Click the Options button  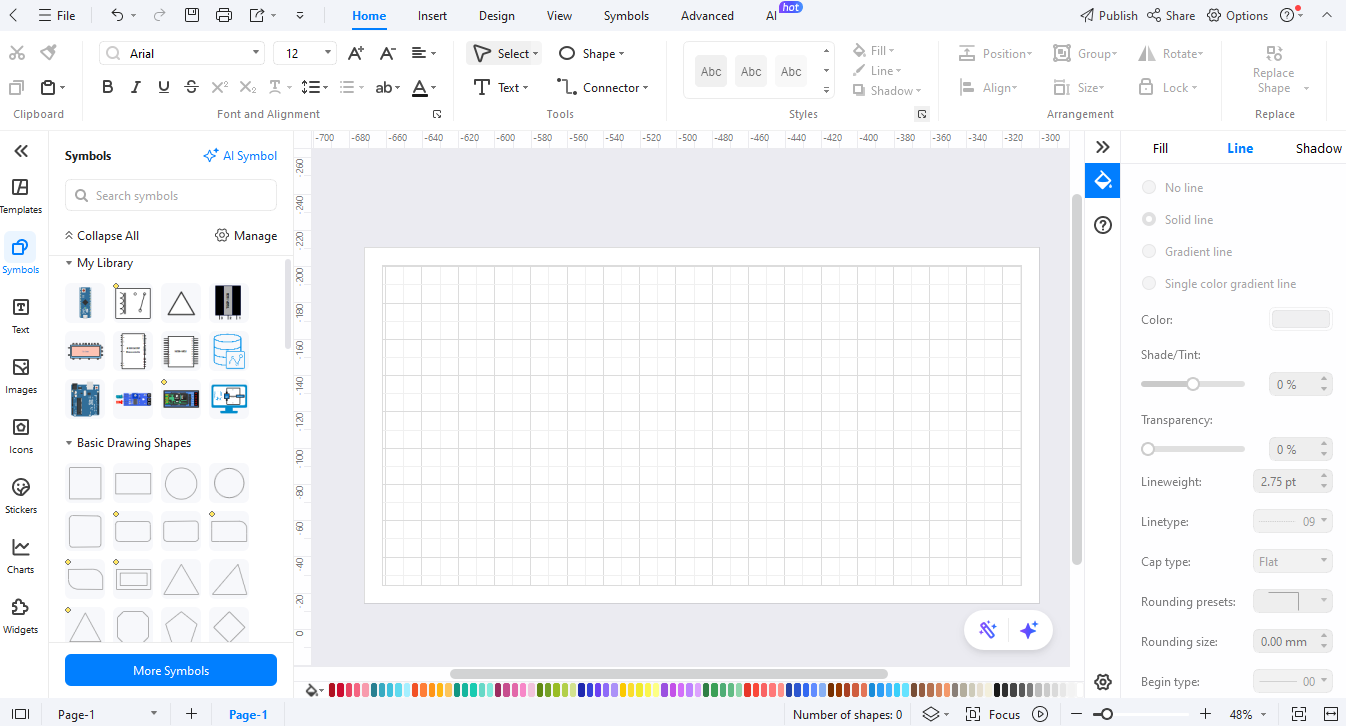click(1238, 15)
